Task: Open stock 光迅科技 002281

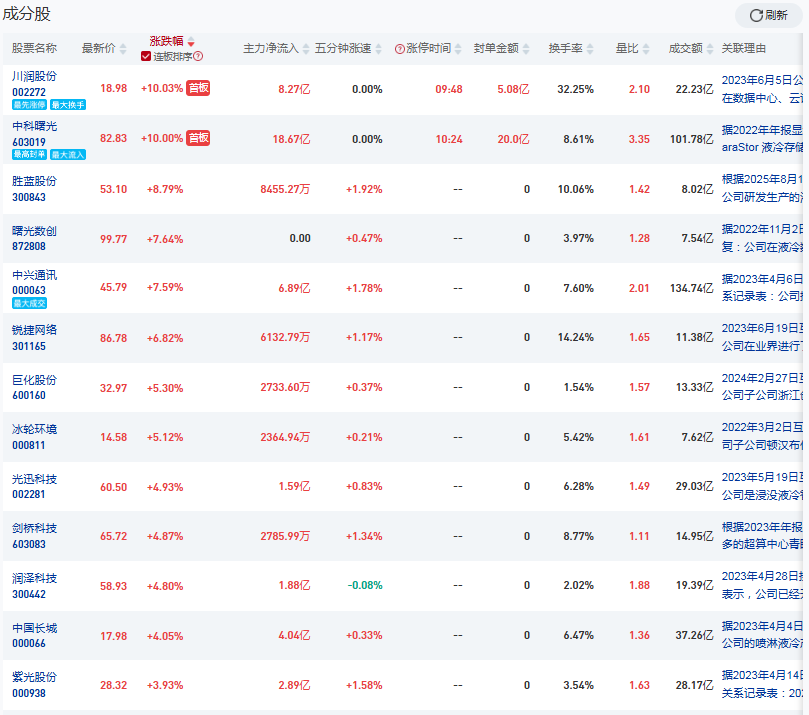Action: point(34,486)
